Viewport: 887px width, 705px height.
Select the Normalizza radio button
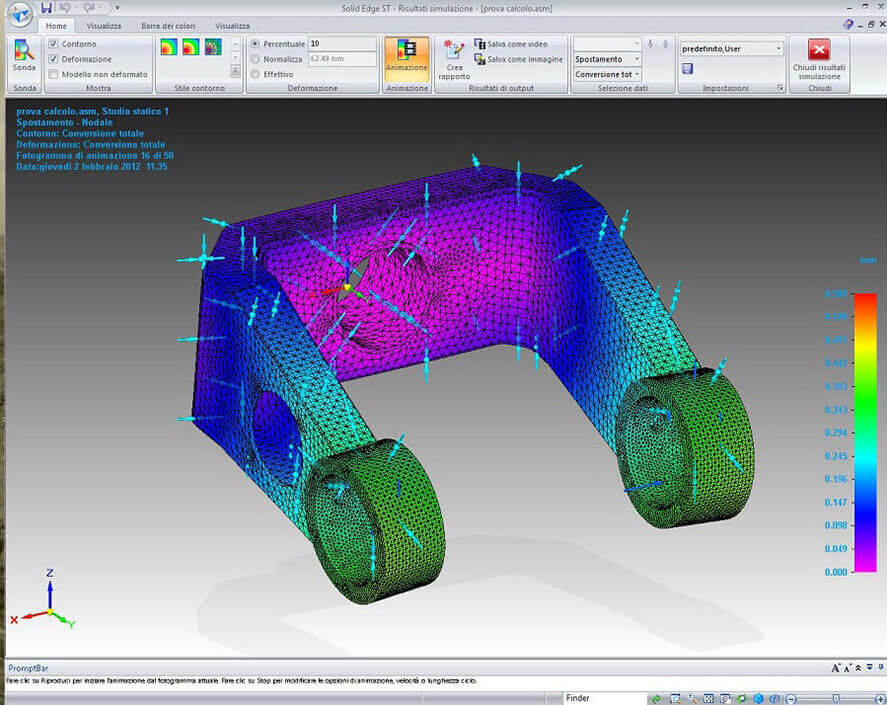pyautogui.click(x=255, y=59)
